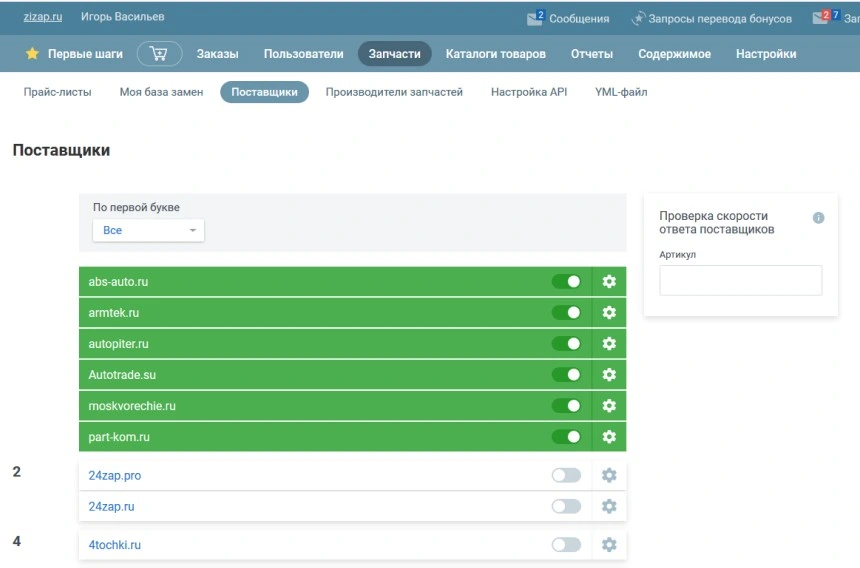Image resolution: width=860 pixels, height=568 pixels.
Task: Switch to Производители запчастей tab
Action: [x=394, y=92]
